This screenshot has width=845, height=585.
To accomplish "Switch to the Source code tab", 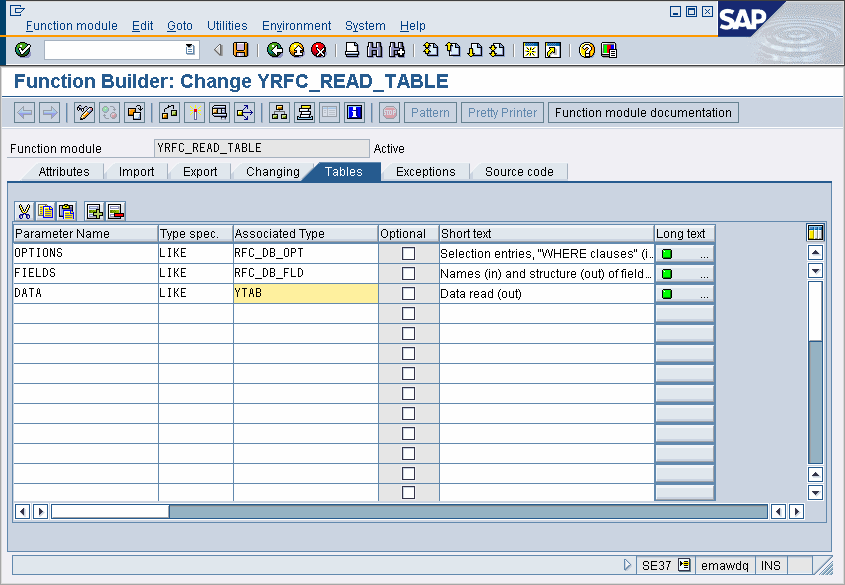I will click(x=519, y=172).
